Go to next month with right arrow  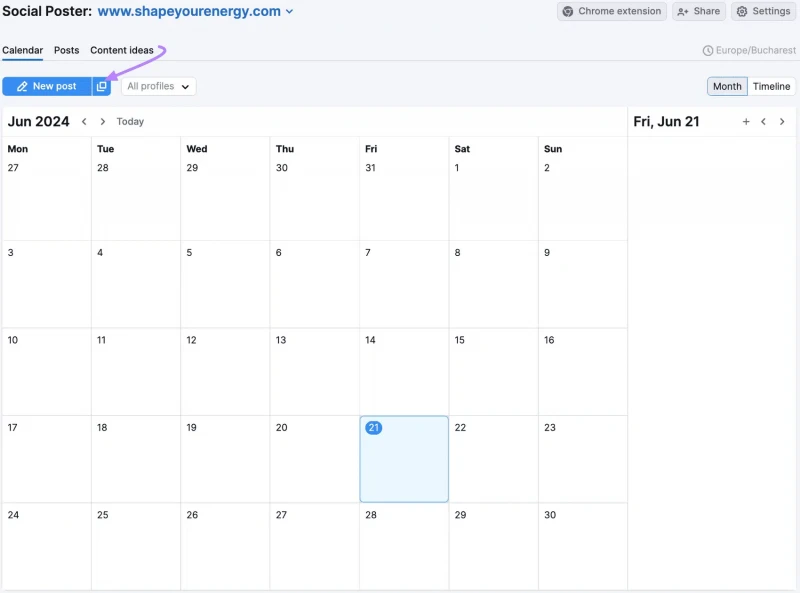point(103,121)
